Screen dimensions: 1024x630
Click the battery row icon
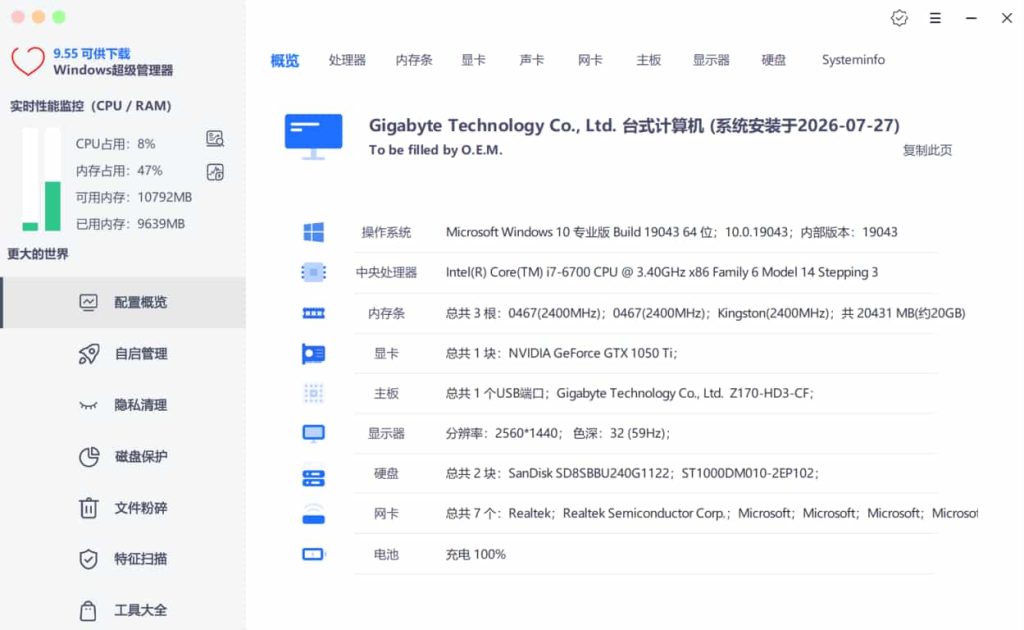pos(313,554)
